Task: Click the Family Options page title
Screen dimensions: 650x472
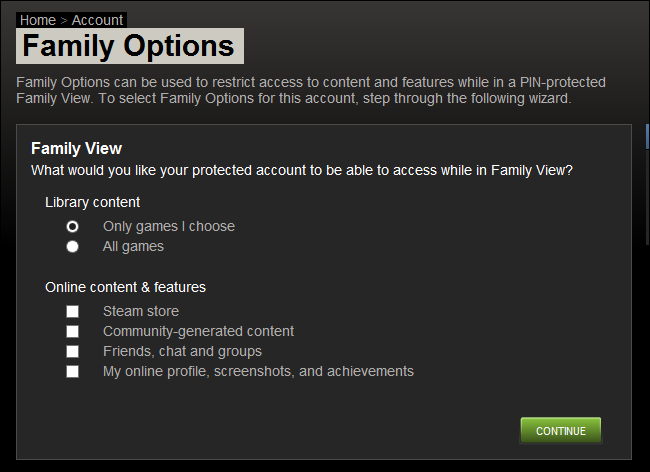Action: [x=129, y=46]
